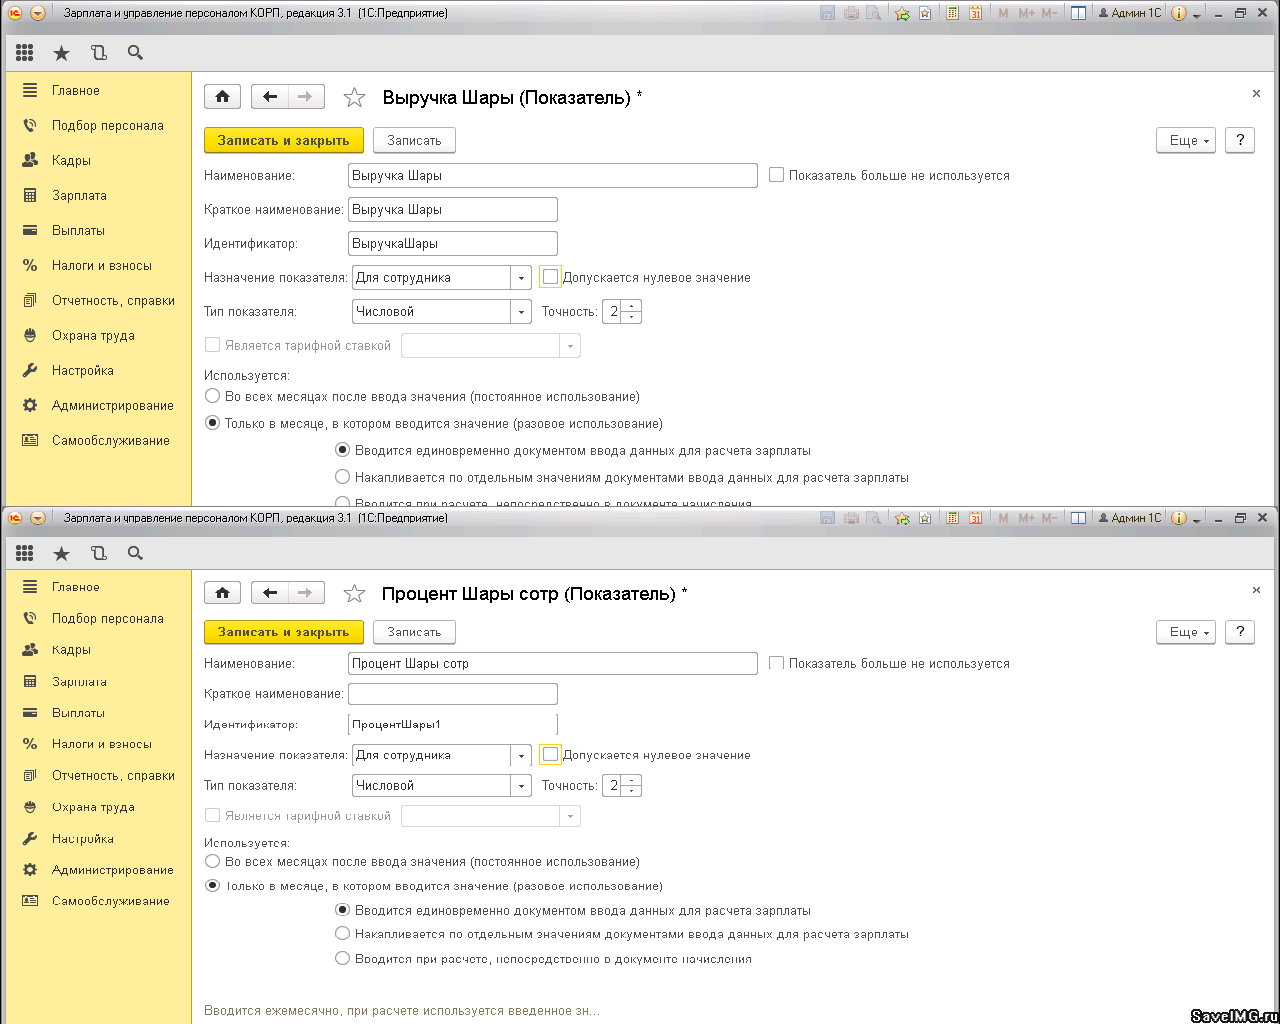Open favorites list icon in bottom window title bar
The height and width of the screenshot is (1024, 1280).
tap(925, 518)
